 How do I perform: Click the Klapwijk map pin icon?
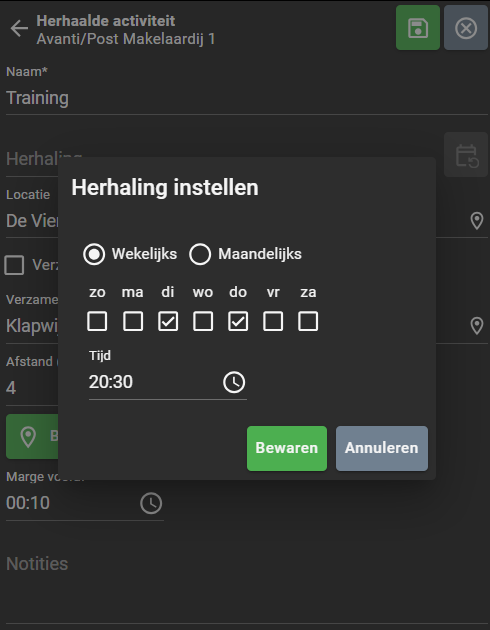tap(477, 325)
